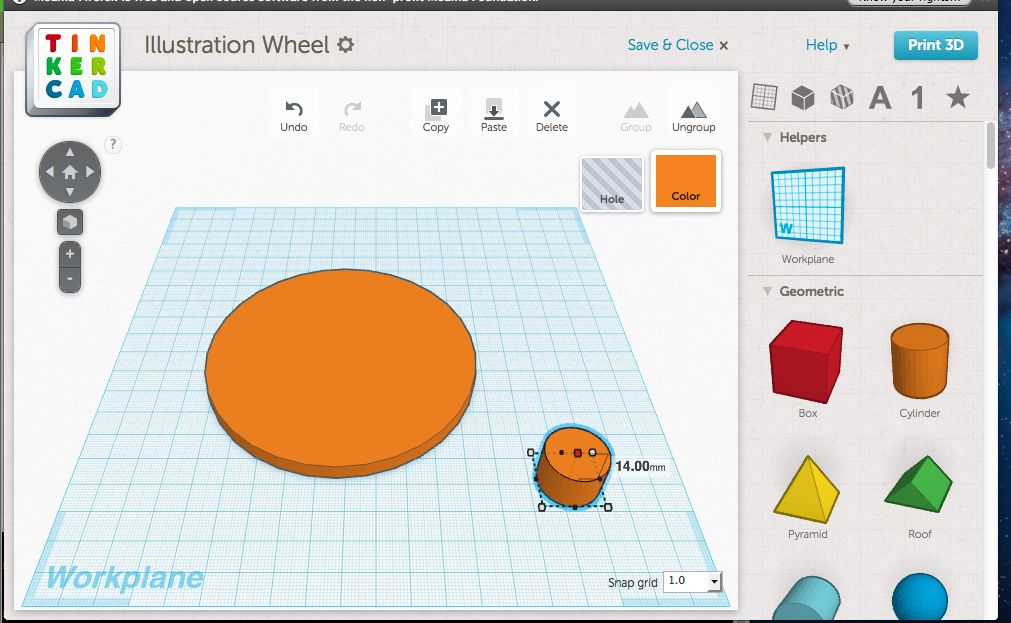Rotate view down with bottom arrow
This screenshot has height=623, width=1011.
coord(70,192)
